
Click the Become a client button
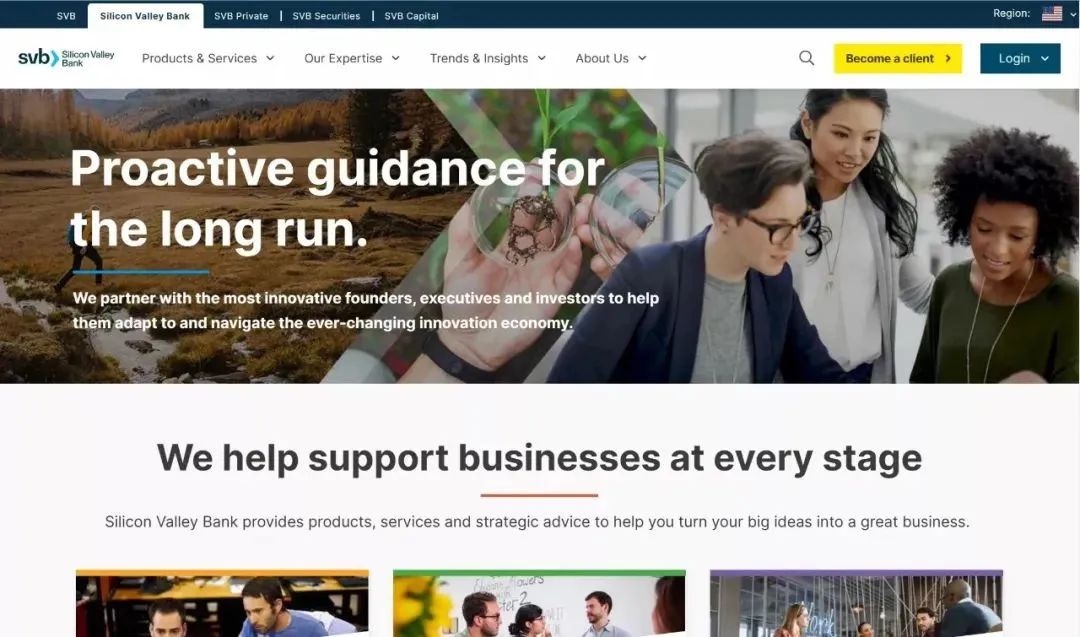pyautogui.click(x=897, y=59)
